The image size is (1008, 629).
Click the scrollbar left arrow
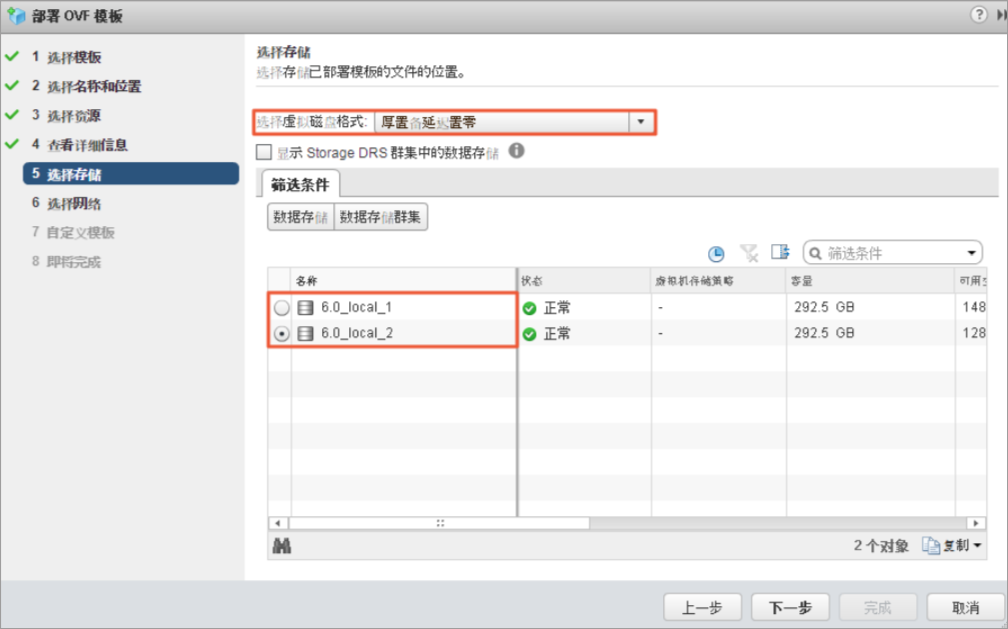pos(278,523)
